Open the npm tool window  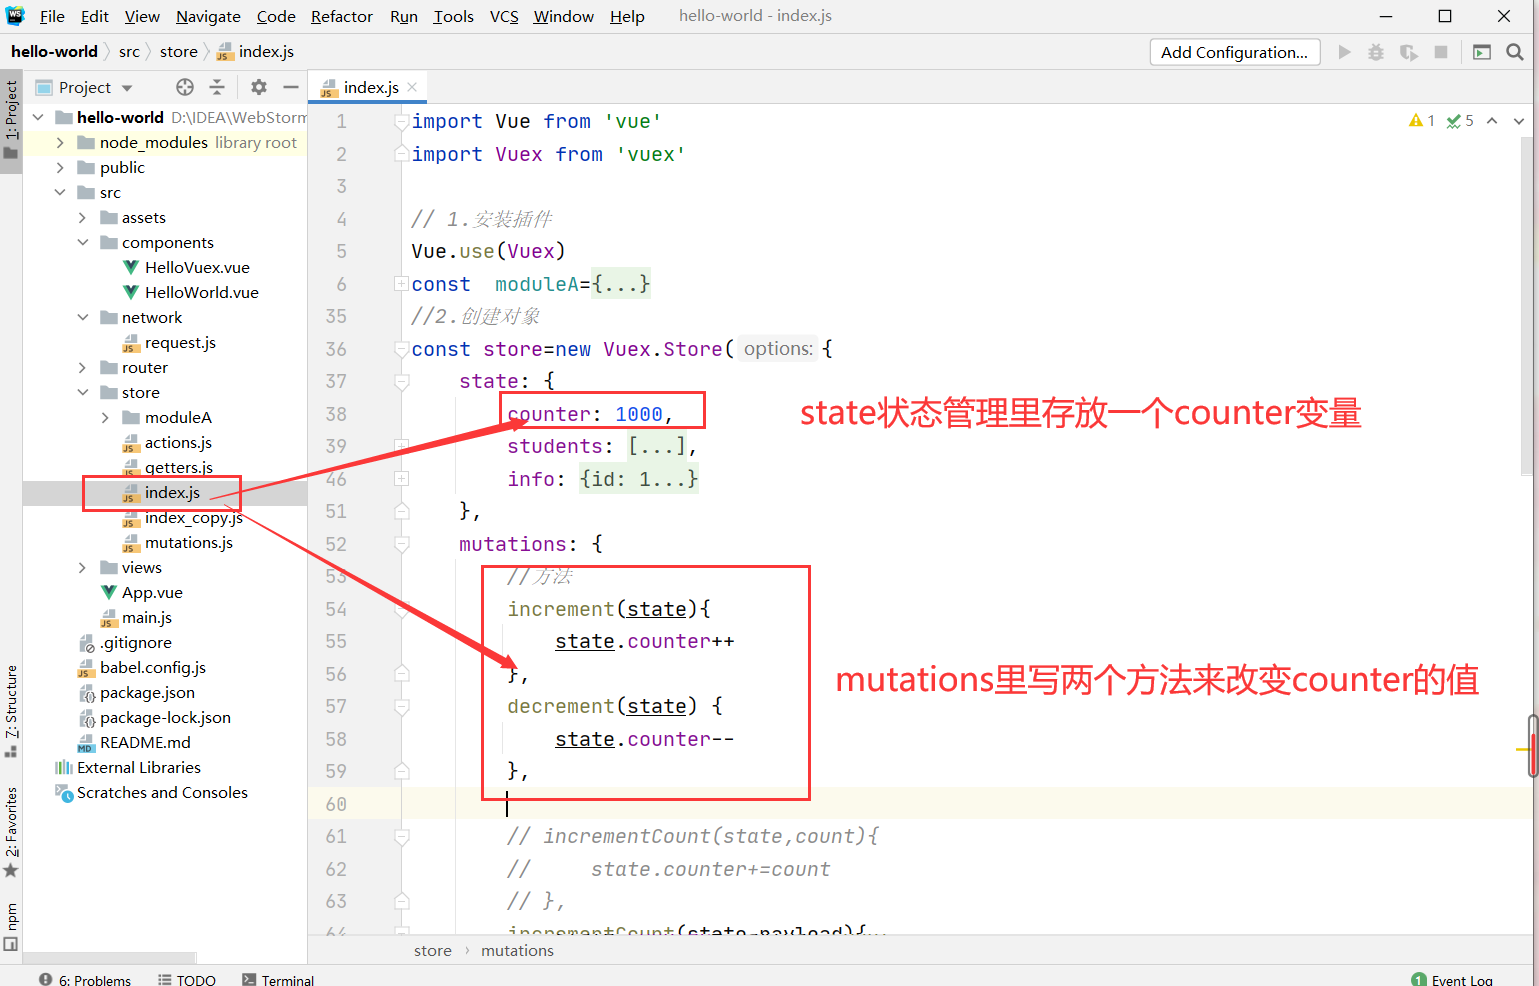(x=11, y=926)
